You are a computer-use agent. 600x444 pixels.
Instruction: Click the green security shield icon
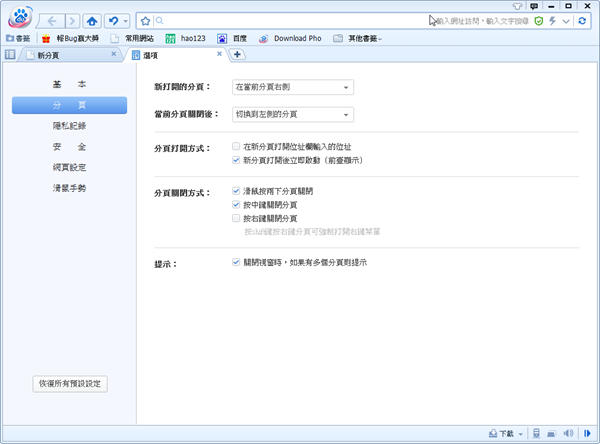pos(538,20)
